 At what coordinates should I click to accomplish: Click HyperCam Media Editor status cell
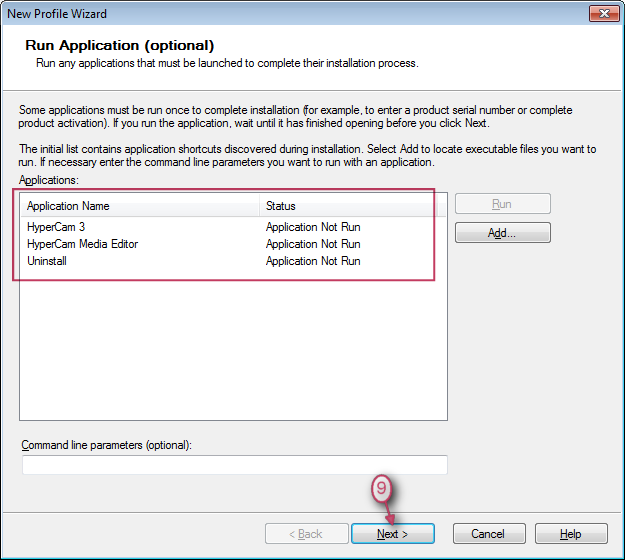point(313,244)
